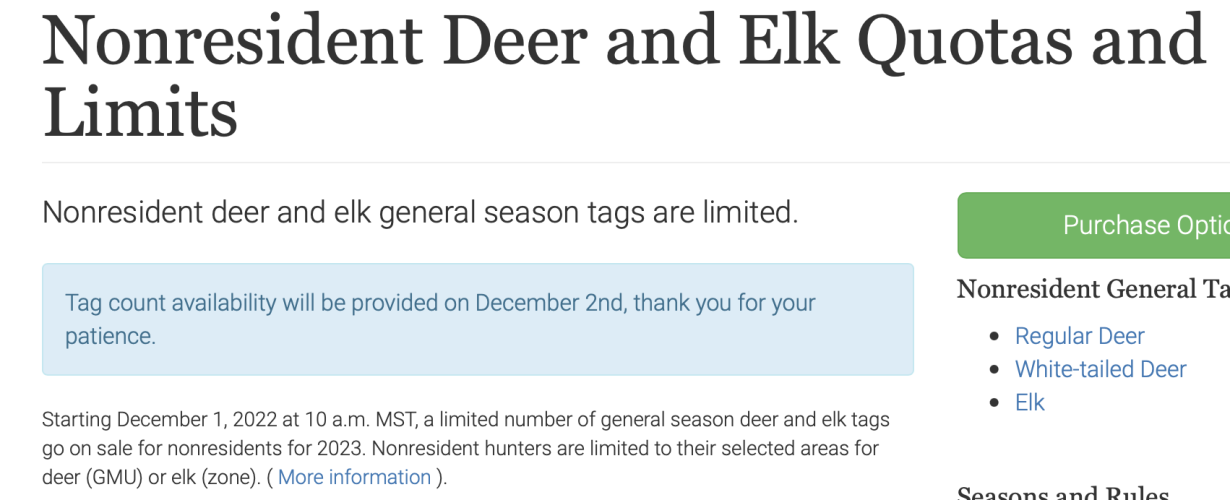Click the subtitle about general season tags limited

[x=420, y=212]
